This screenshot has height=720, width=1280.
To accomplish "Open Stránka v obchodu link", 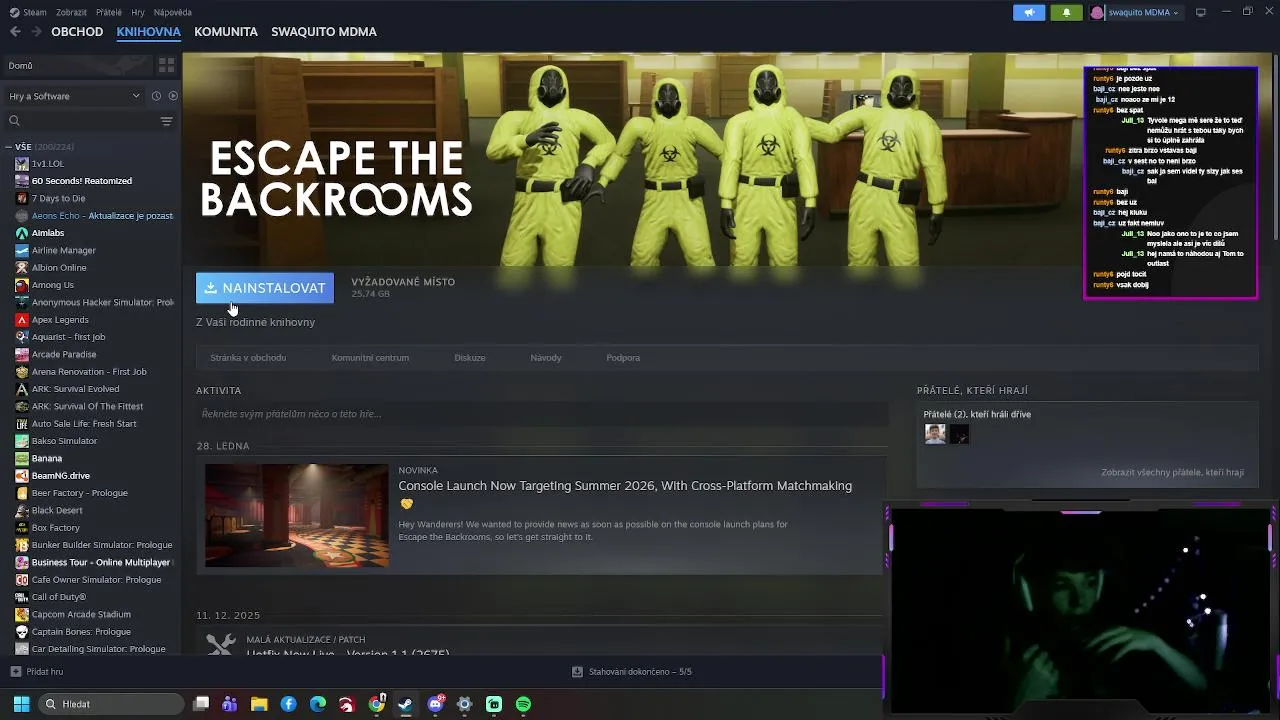I will (x=248, y=358).
